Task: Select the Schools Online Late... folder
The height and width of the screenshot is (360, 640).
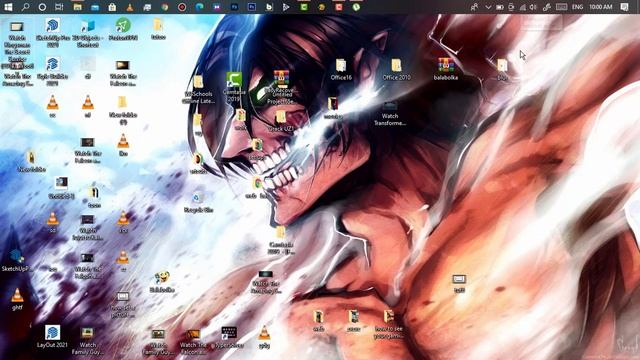Action: tap(198, 90)
